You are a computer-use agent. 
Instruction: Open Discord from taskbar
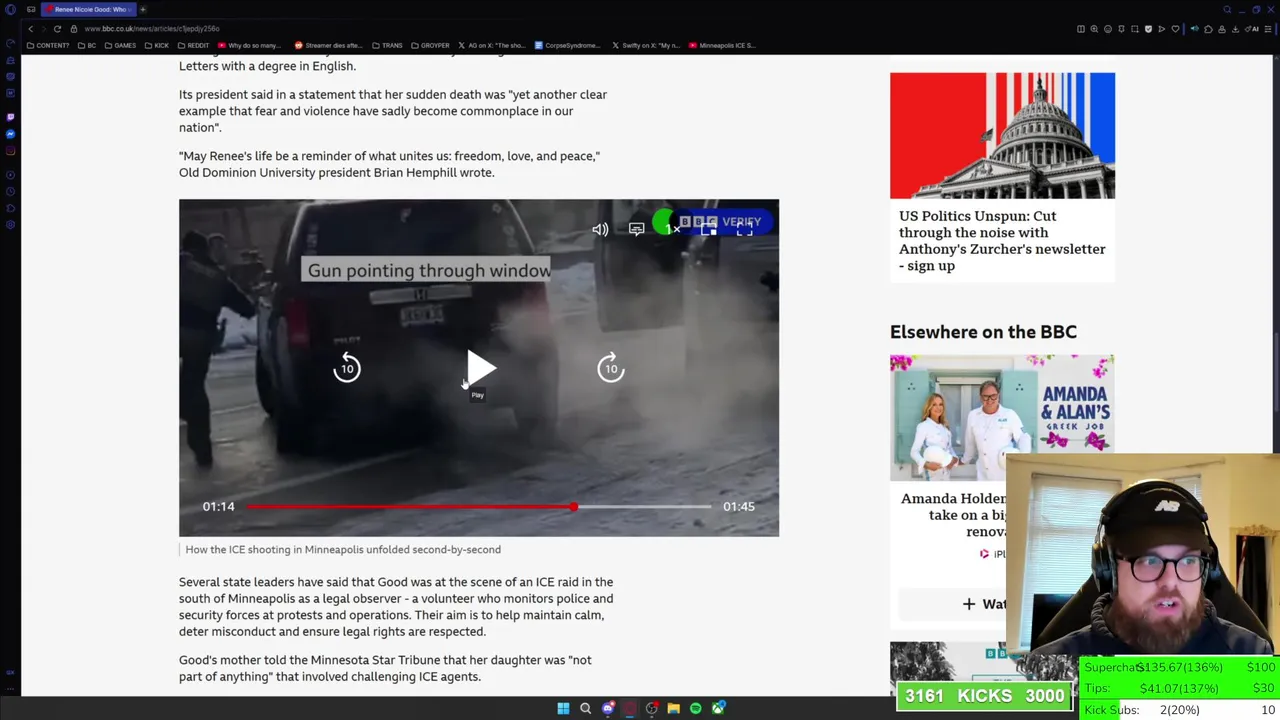pyautogui.click(x=608, y=708)
